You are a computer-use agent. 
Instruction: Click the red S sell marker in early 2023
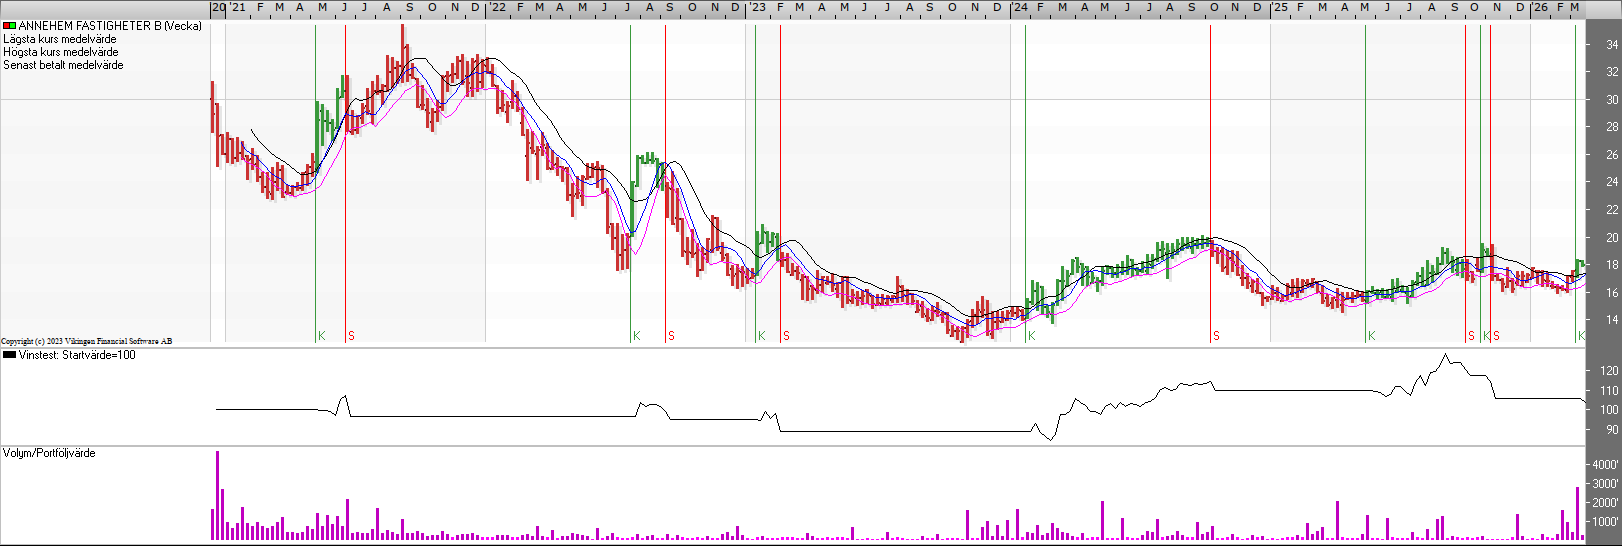[x=786, y=336]
